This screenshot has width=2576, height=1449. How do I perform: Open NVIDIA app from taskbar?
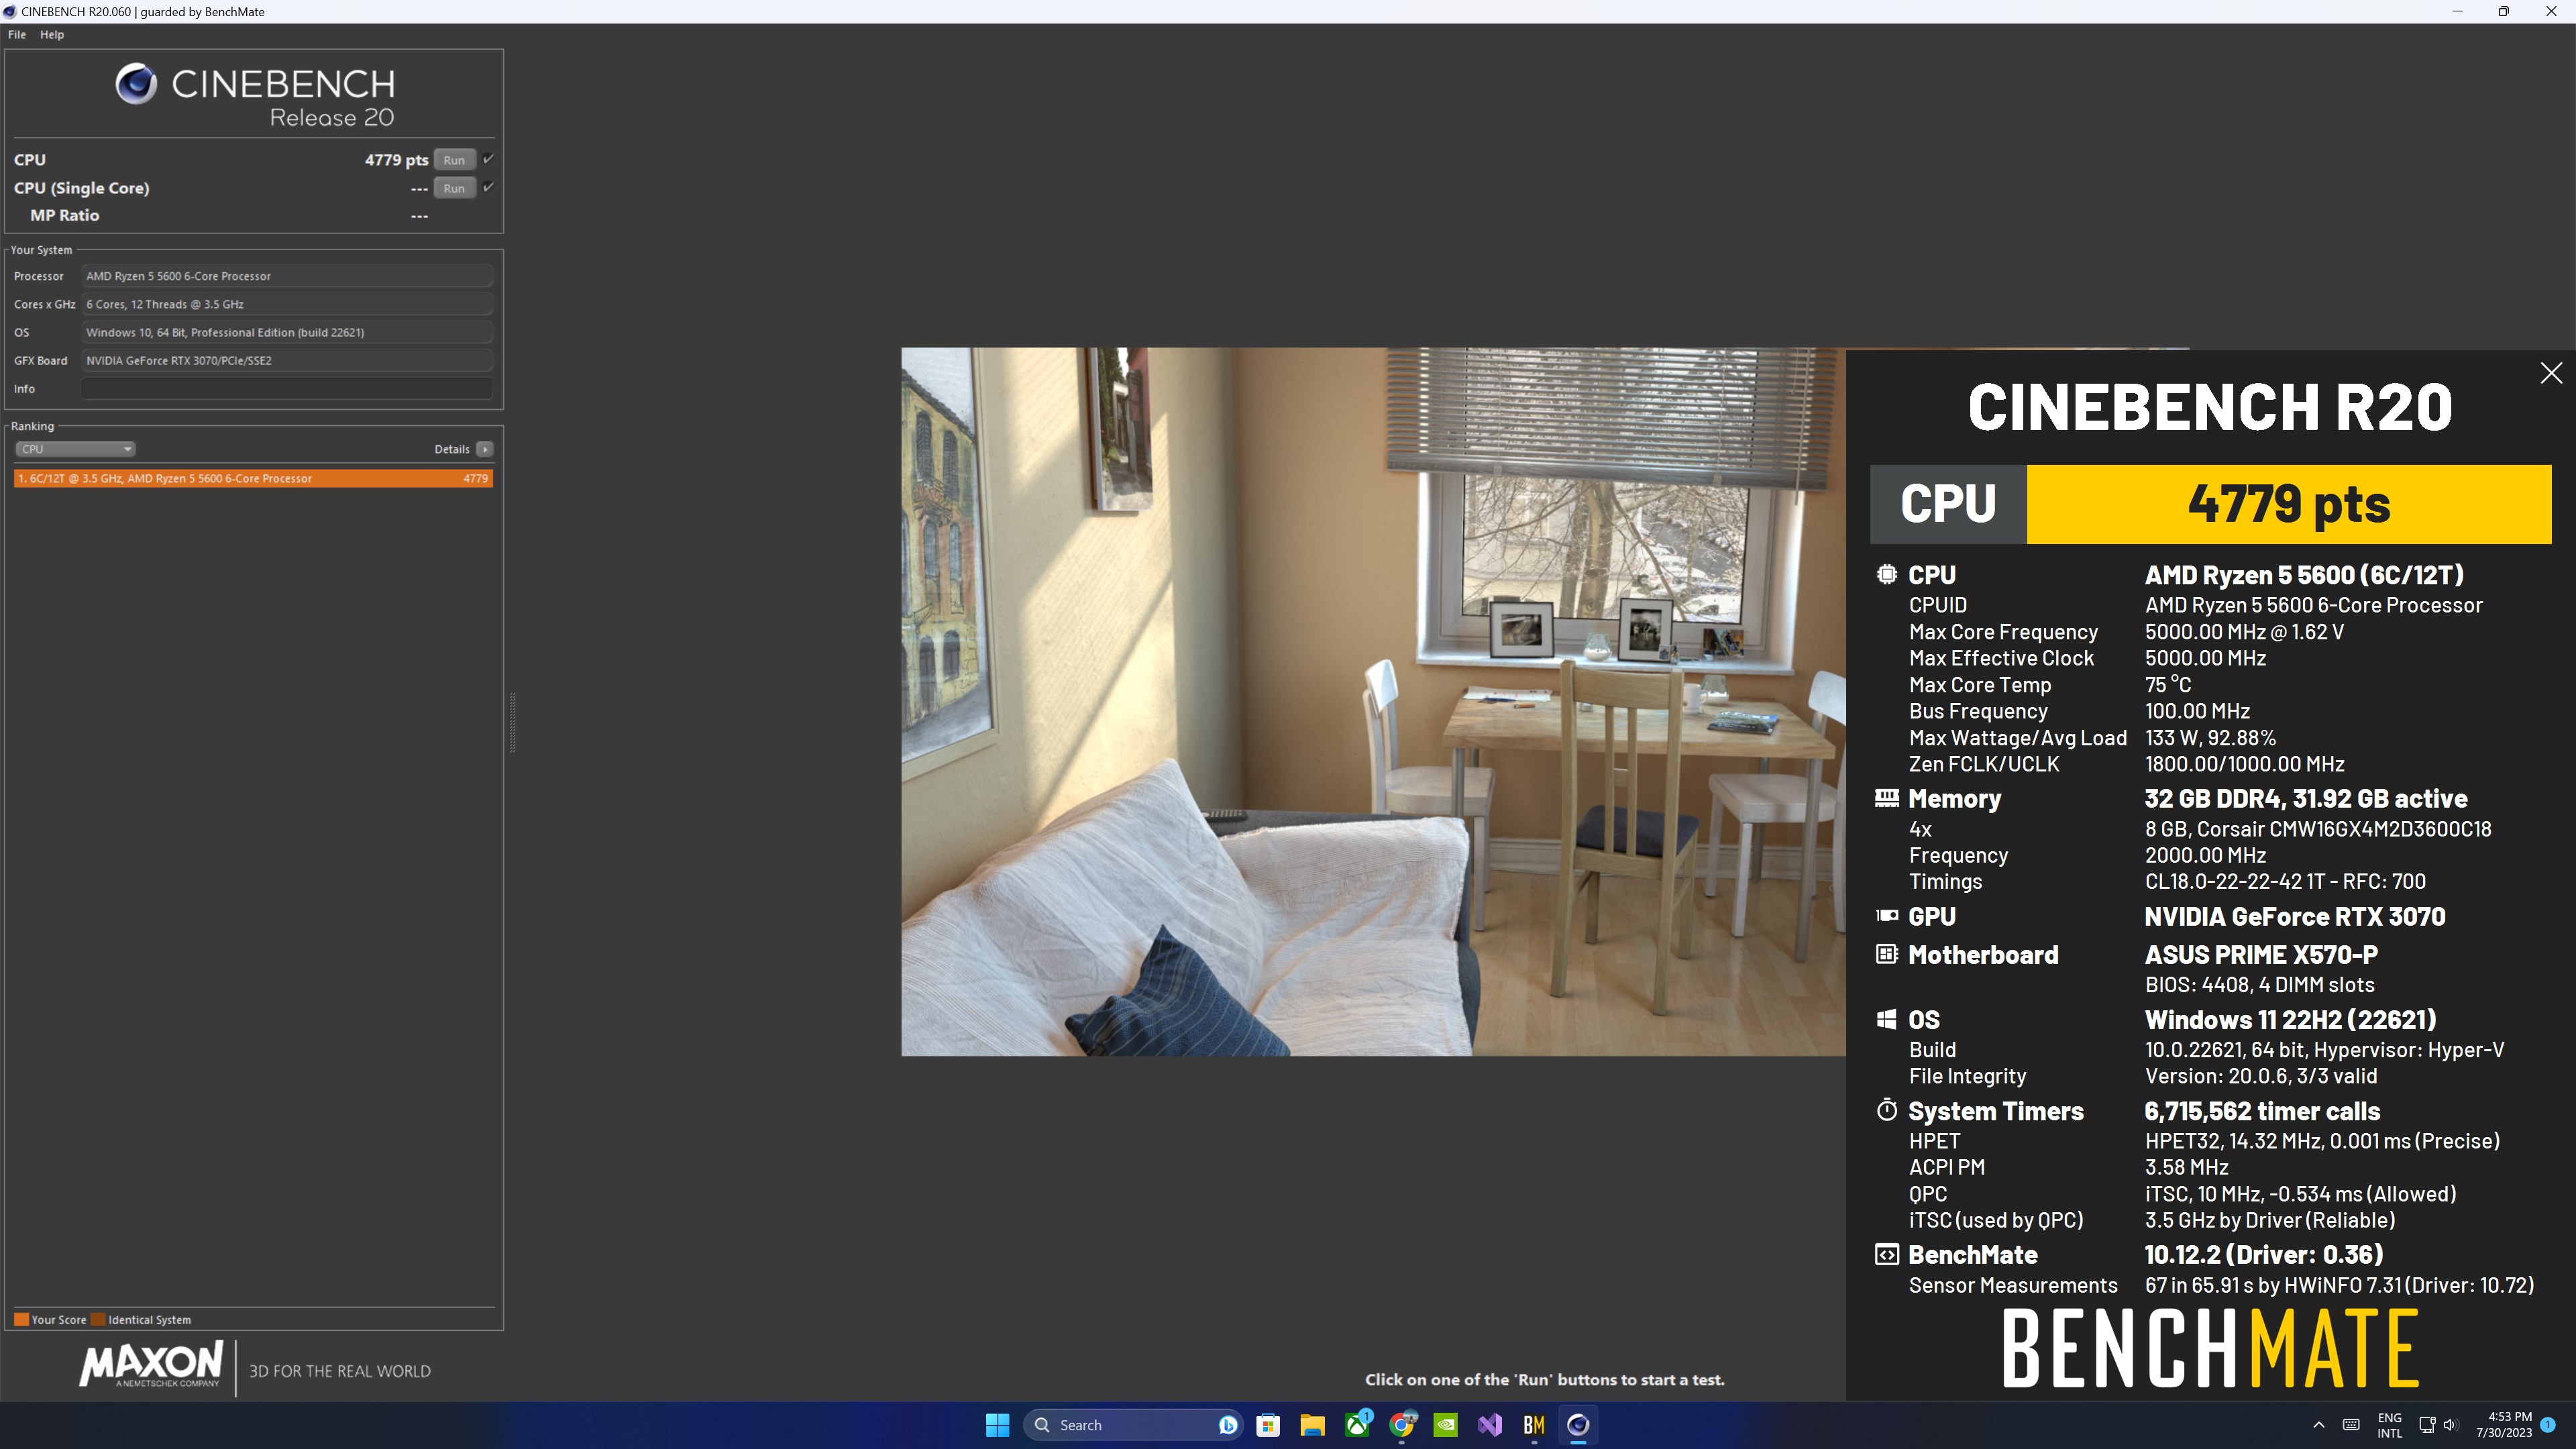1446,1425
